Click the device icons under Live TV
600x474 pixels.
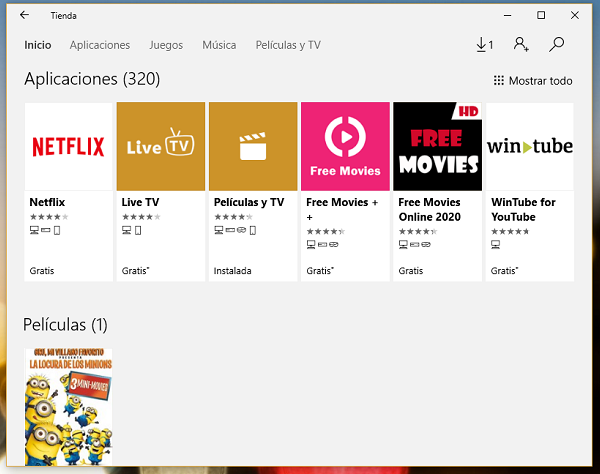[132, 230]
